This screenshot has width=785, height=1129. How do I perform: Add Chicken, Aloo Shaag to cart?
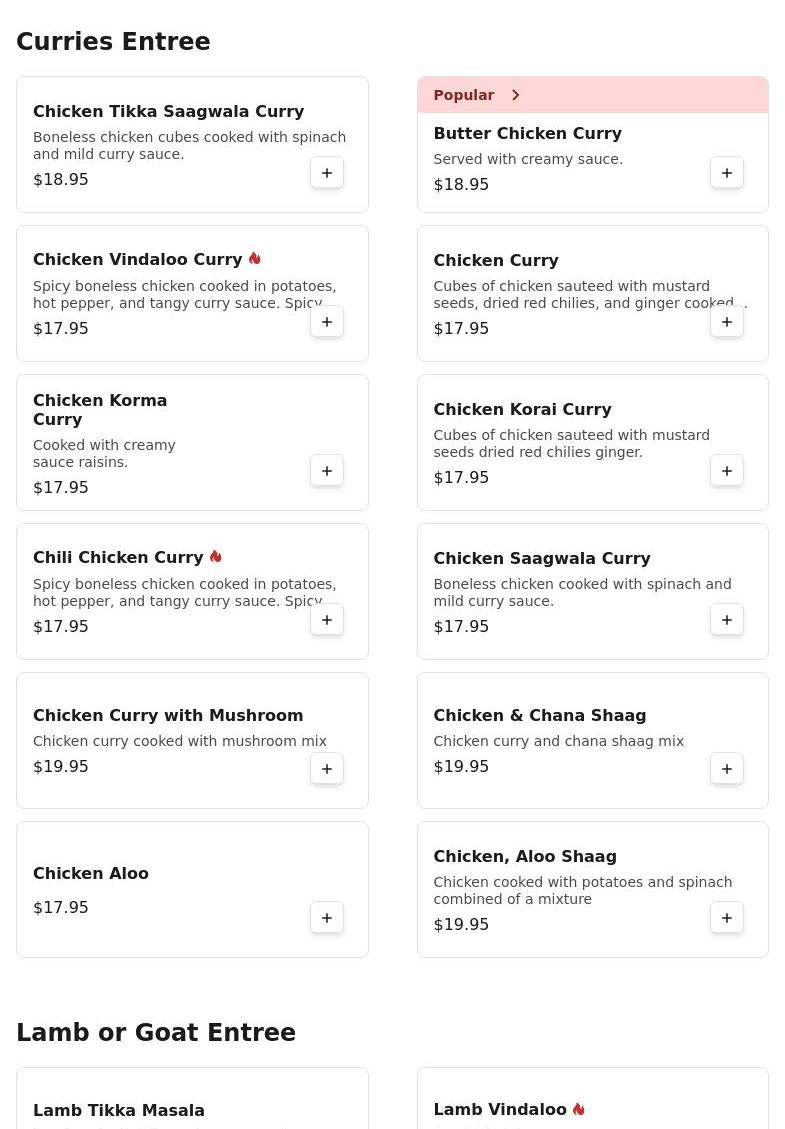tap(727, 918)
